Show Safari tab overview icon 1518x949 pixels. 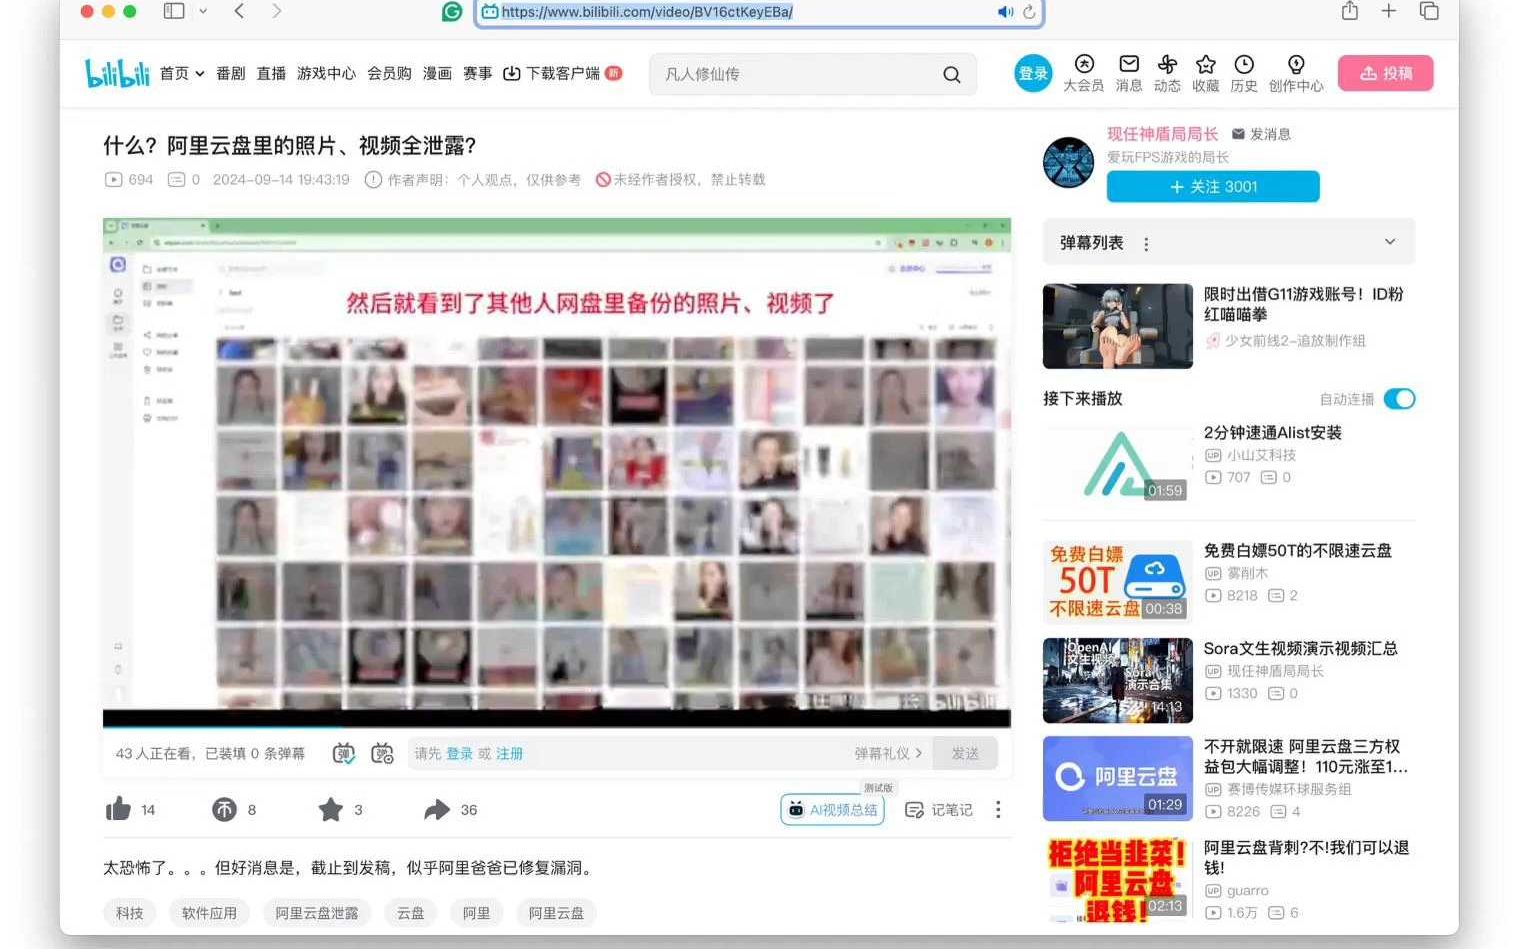pyautogui.click(x=1429, y=11)
